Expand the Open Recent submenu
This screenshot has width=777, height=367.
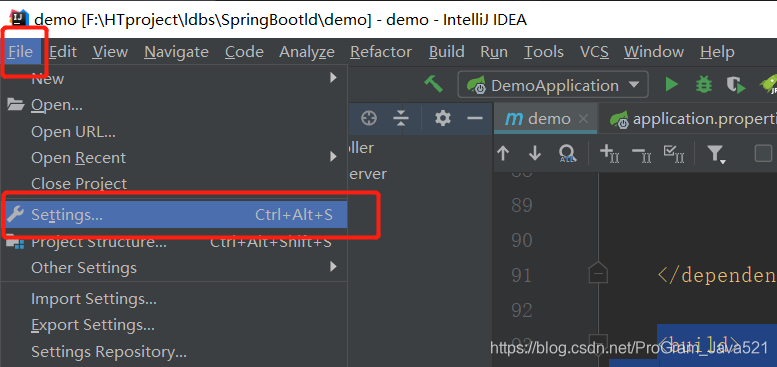[x=174, y=158]
